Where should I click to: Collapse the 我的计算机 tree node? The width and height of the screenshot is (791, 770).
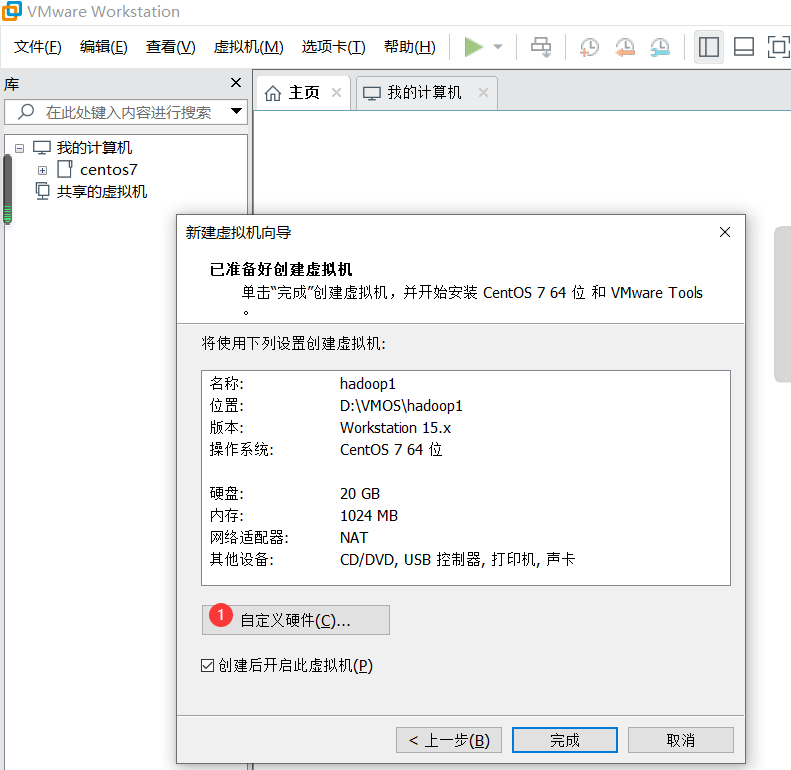19,148
